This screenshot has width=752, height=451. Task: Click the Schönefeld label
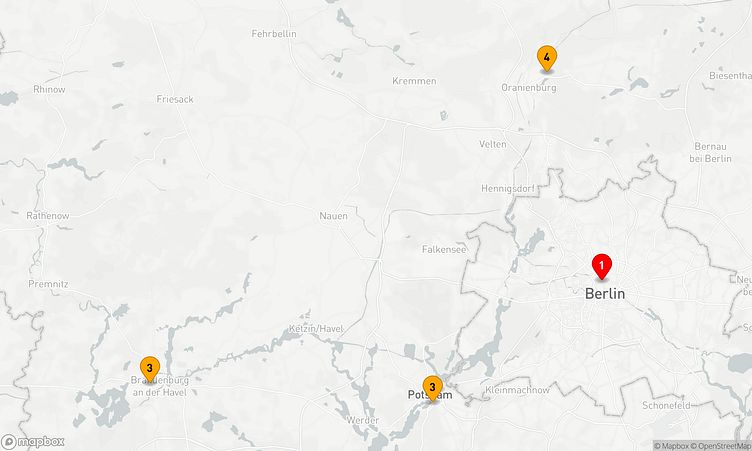coord(667,405)
